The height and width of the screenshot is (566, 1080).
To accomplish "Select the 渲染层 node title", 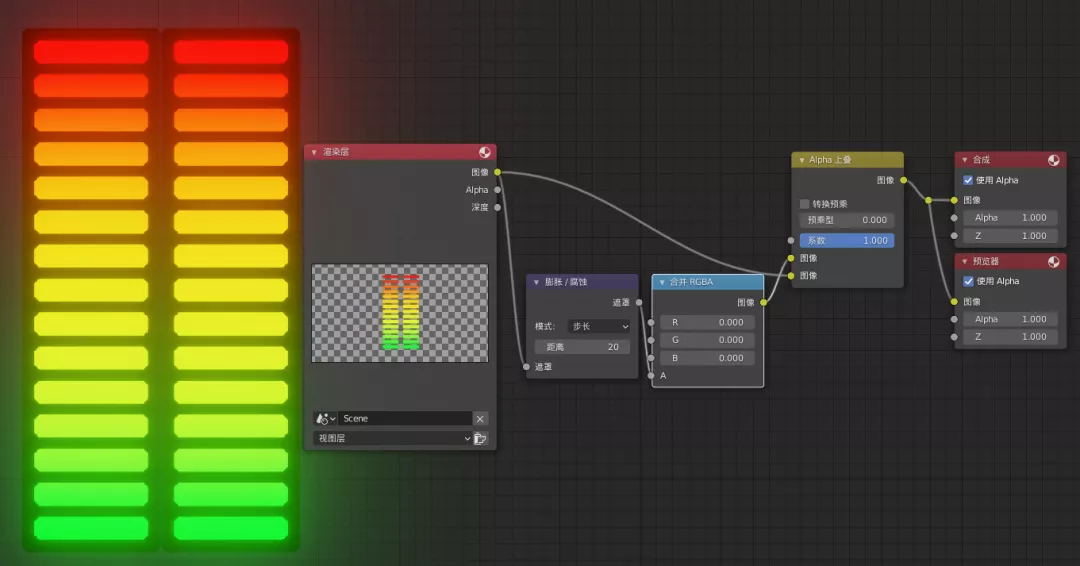I will tap(336, 152).
